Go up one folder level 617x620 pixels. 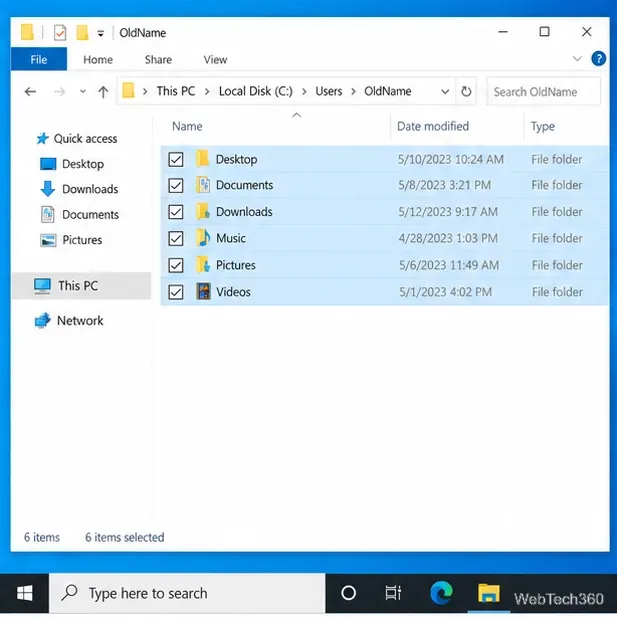(103, 92)
